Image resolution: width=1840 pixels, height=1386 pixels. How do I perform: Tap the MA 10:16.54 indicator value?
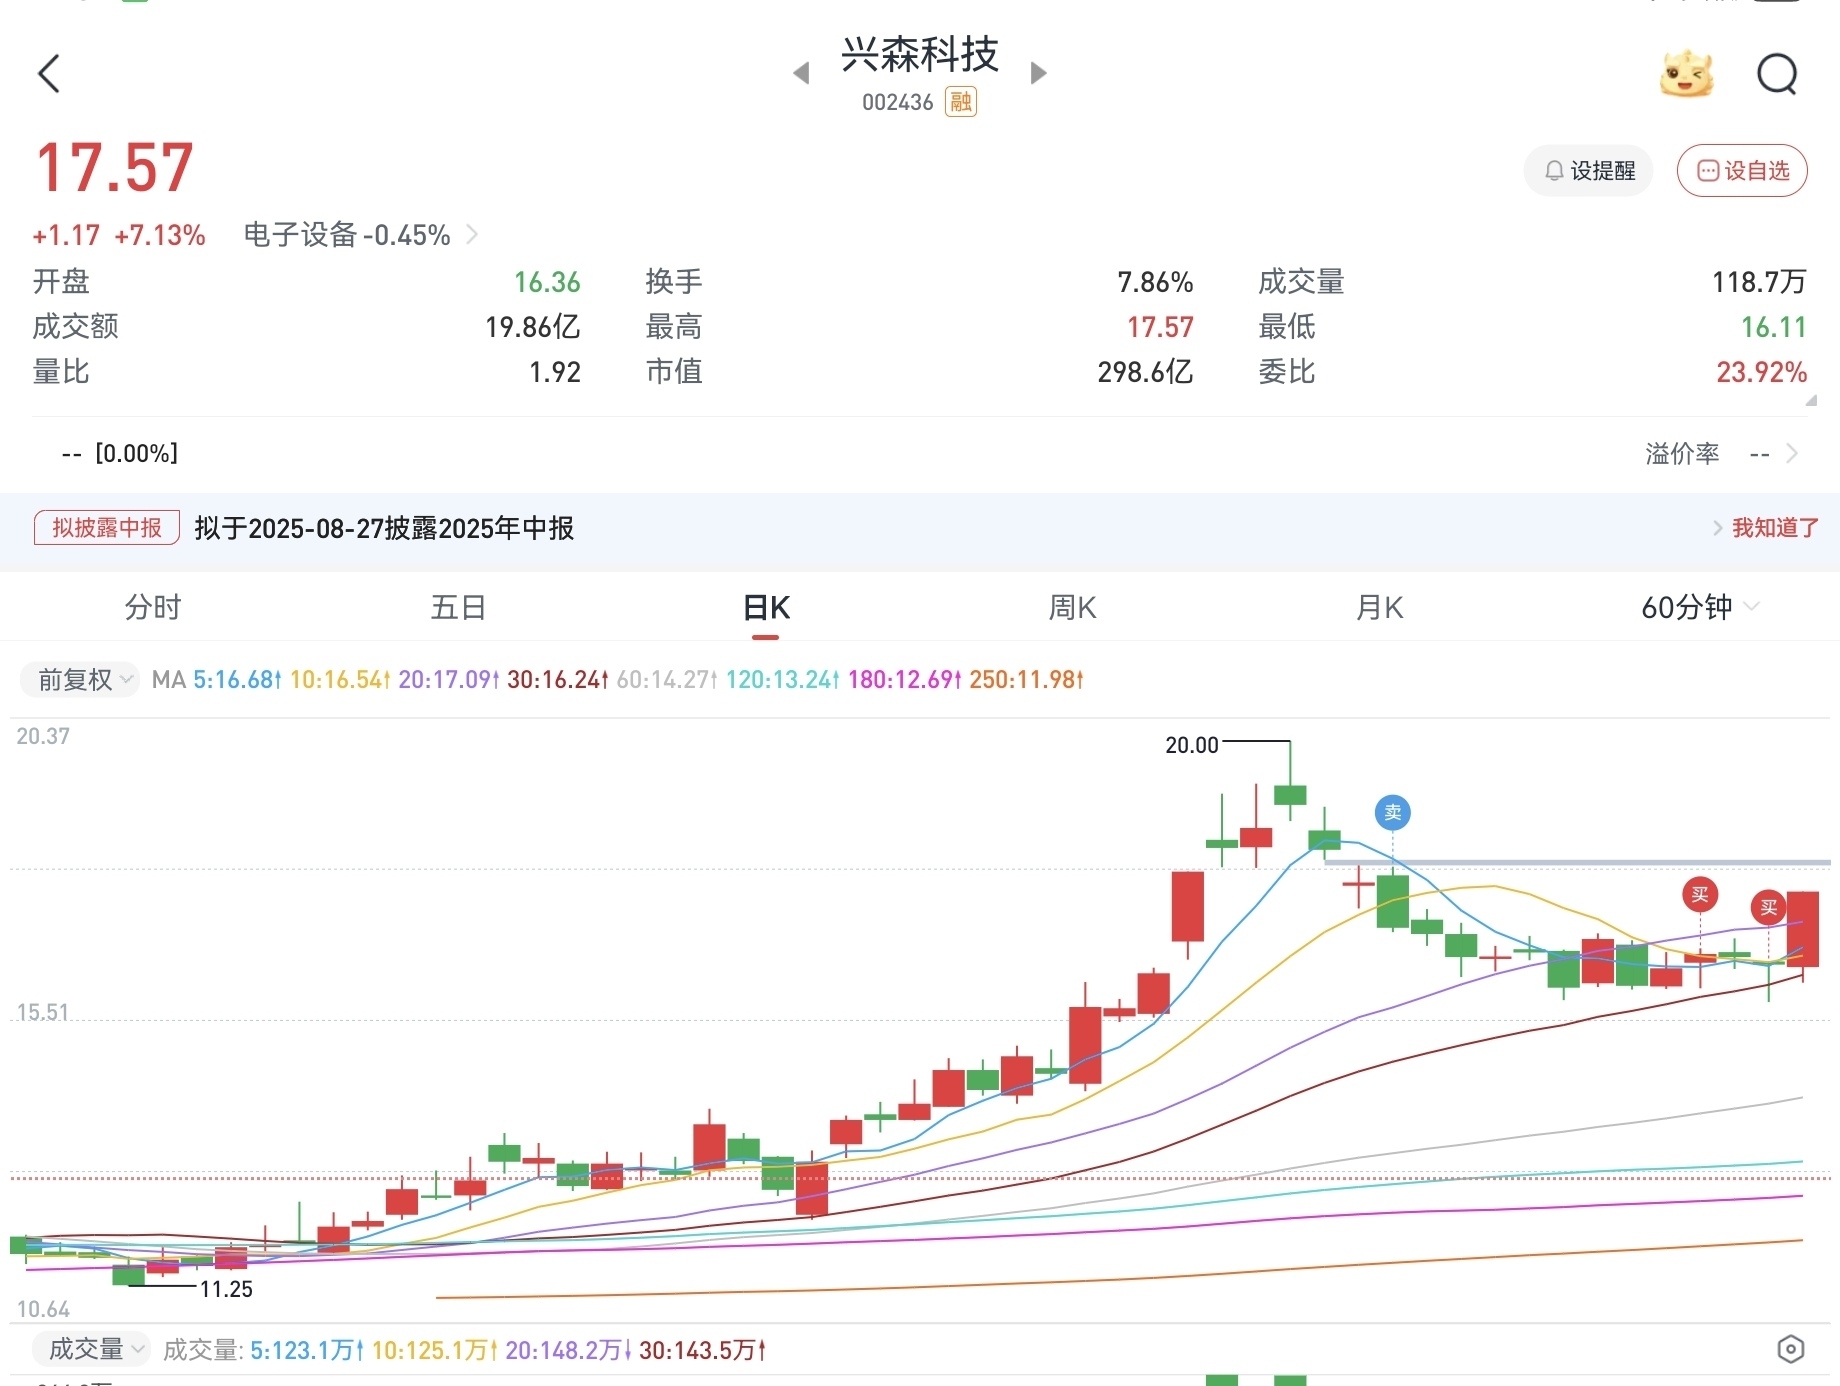pyautogui.click(x=340, y=680)
